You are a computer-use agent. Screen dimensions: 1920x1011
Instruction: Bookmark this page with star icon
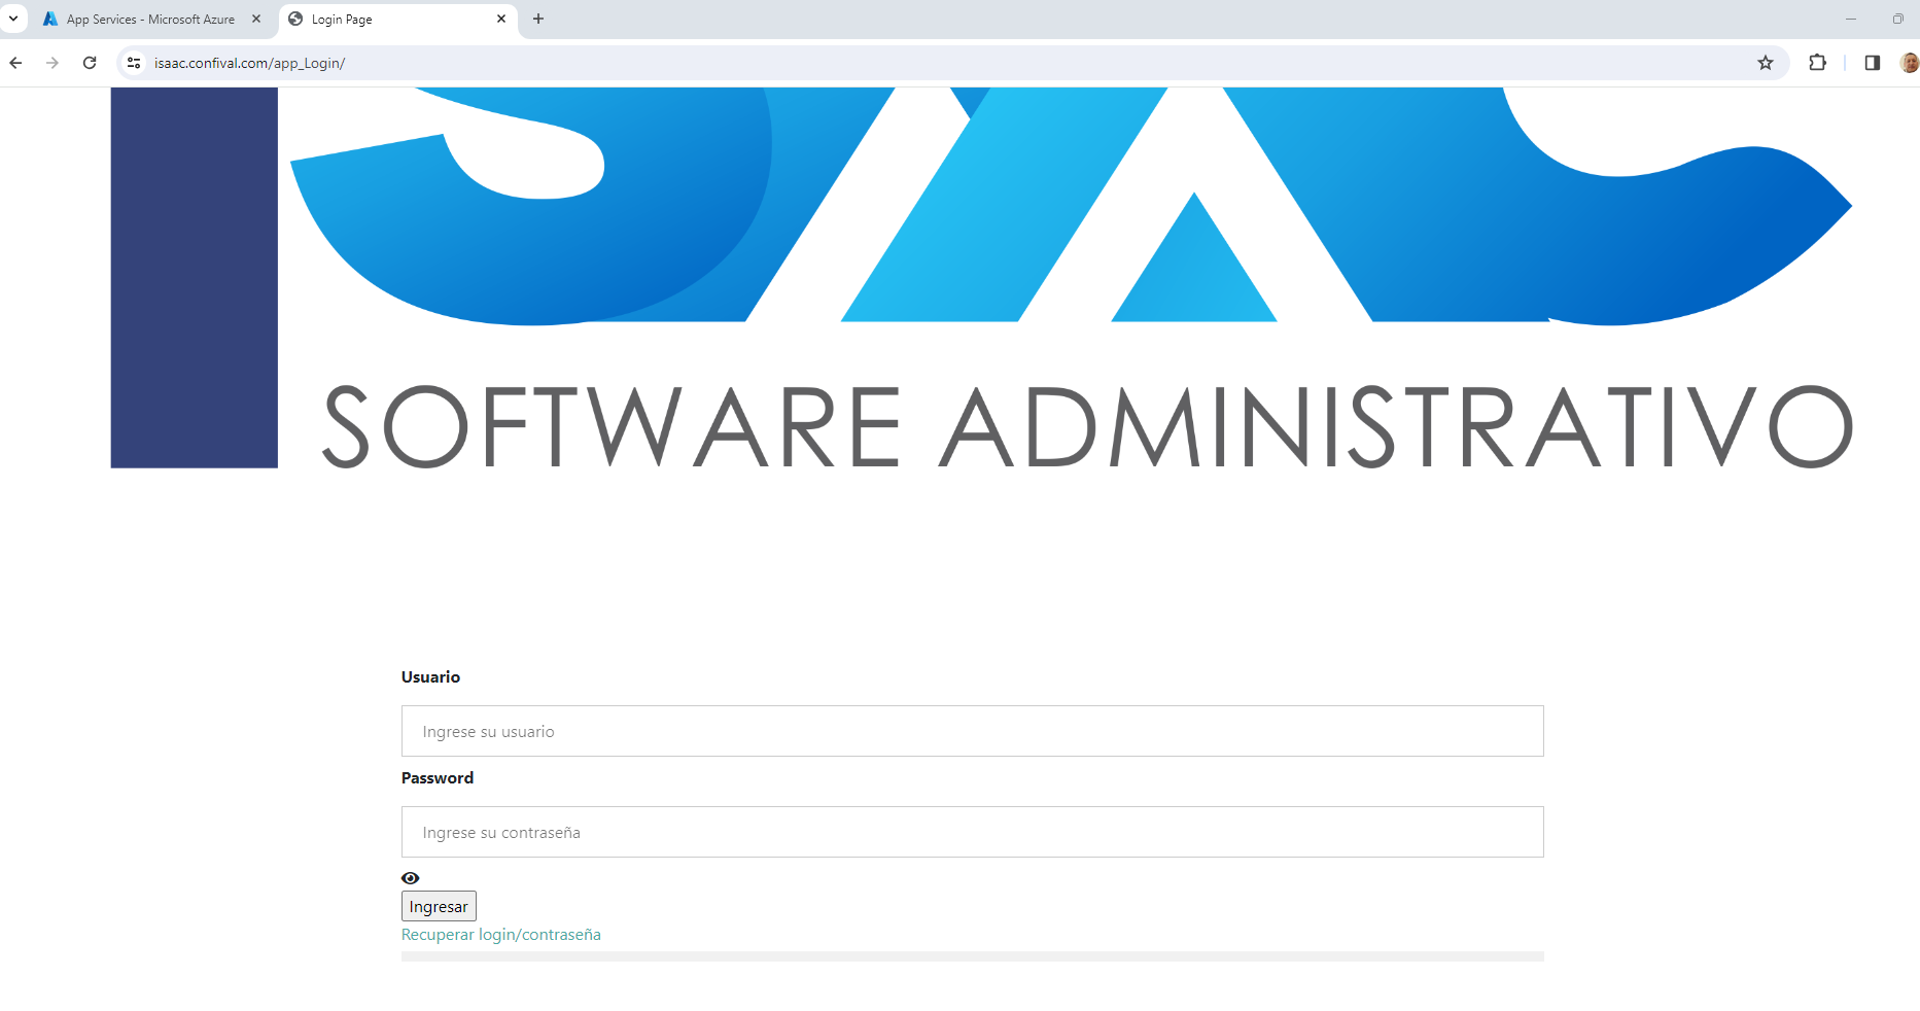pyautogui.click(x=1765, y=63)
